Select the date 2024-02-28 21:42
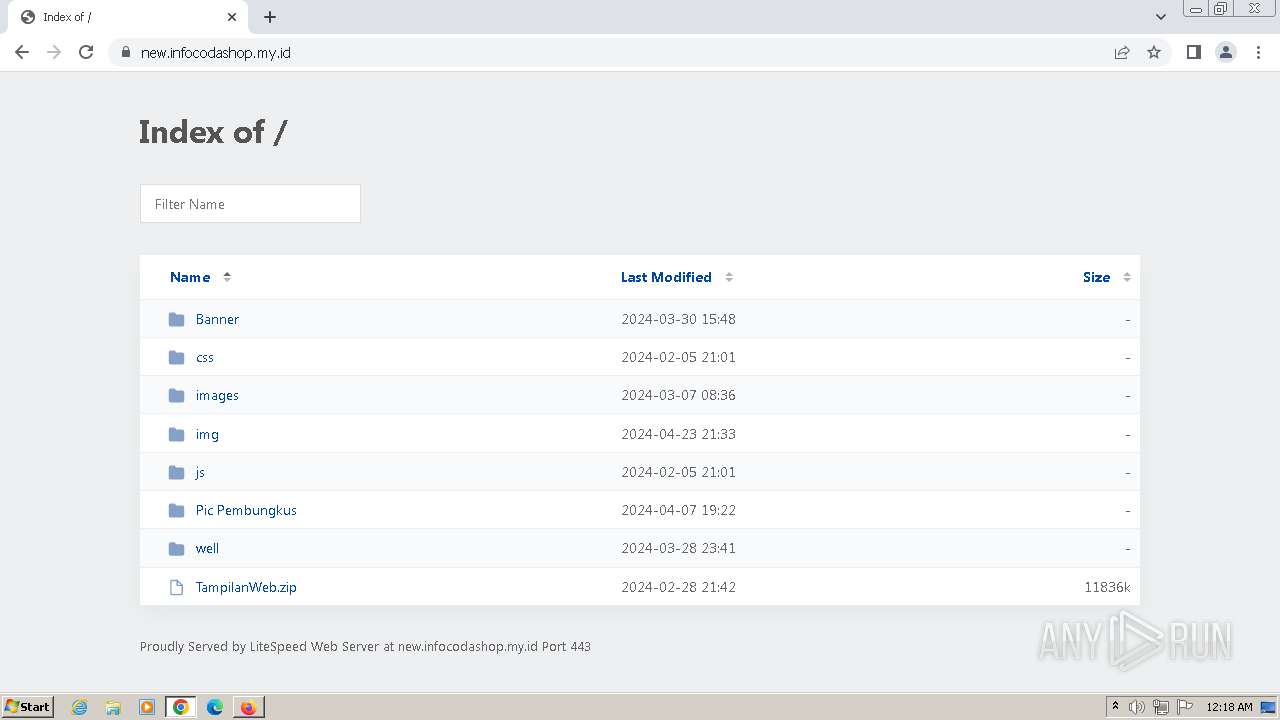The width and height of the screenshot is (1280, 720). click(x=678, y=587)
